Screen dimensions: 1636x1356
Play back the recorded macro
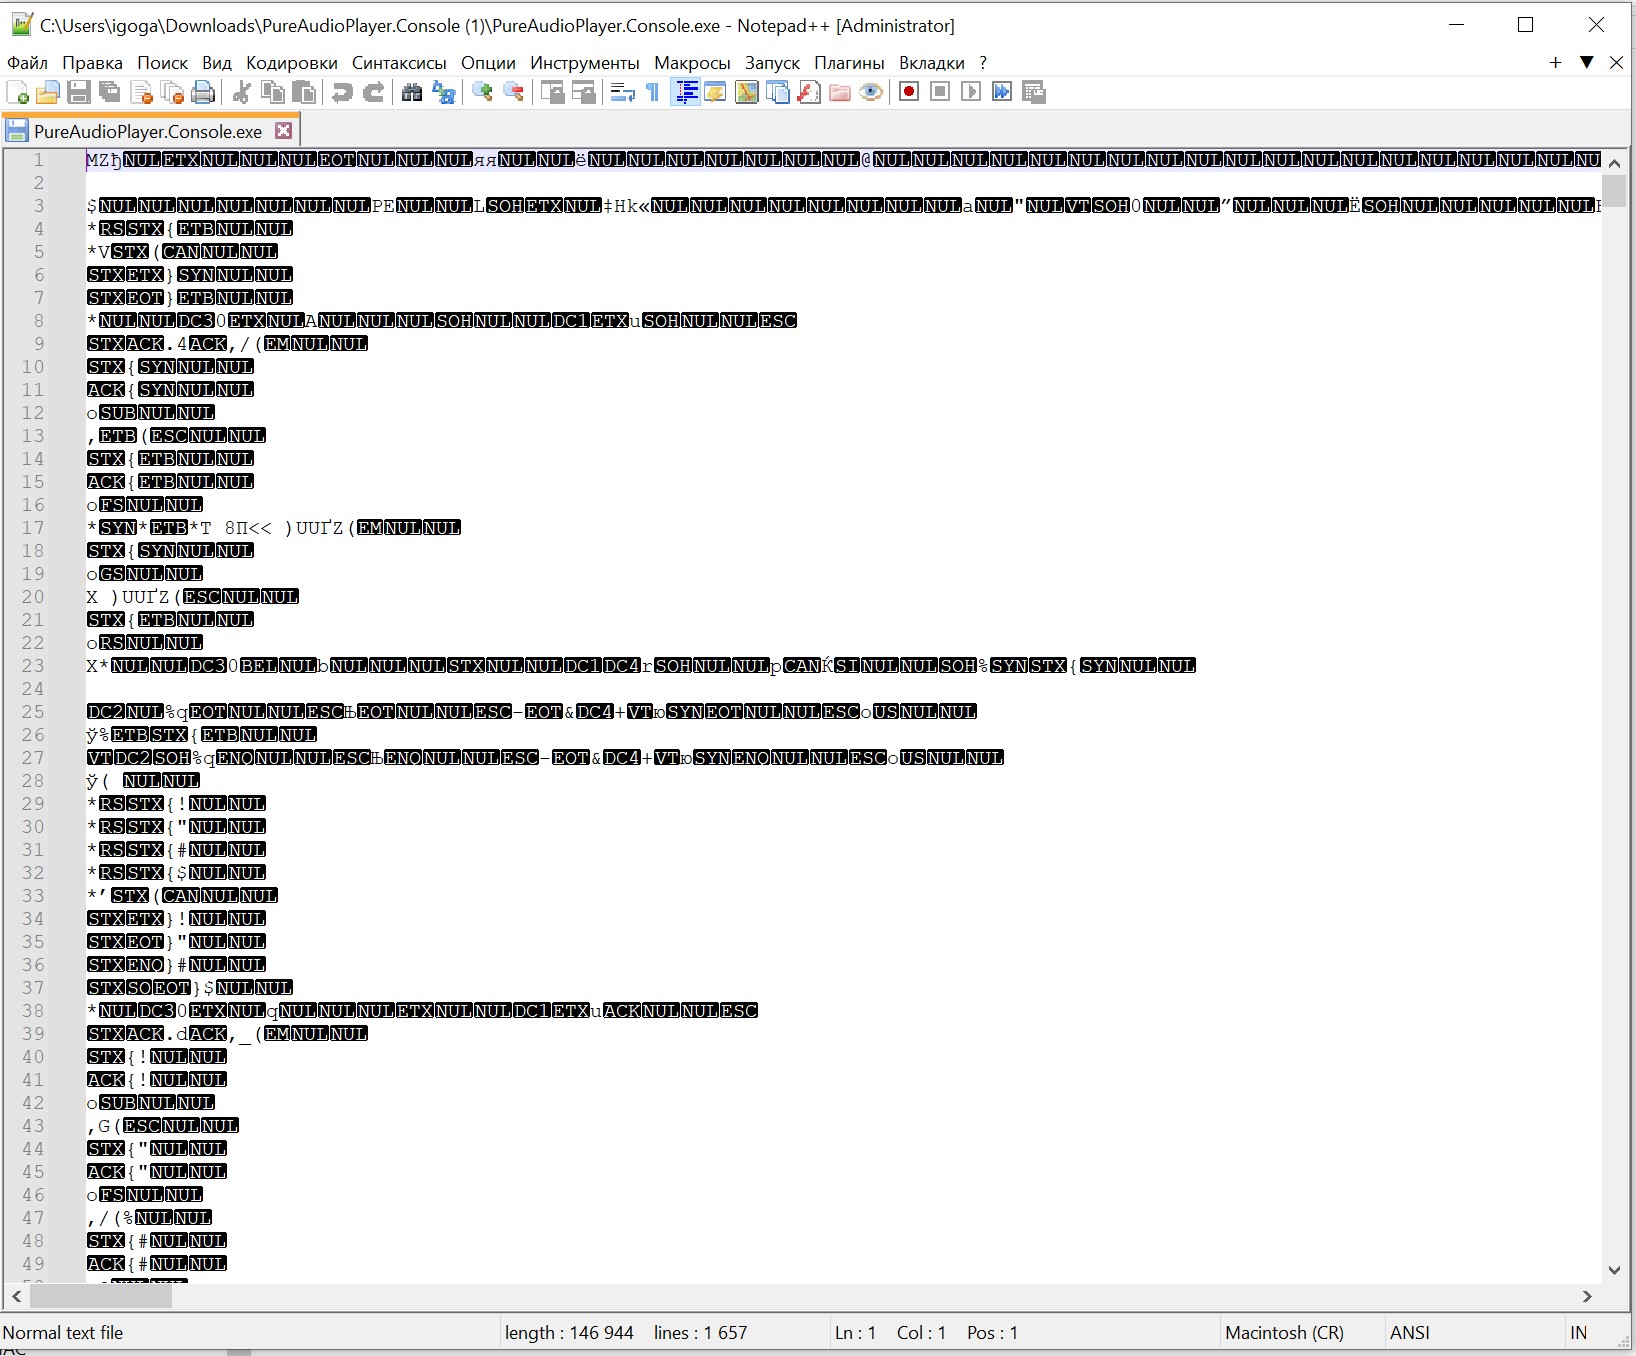[971, 92]
